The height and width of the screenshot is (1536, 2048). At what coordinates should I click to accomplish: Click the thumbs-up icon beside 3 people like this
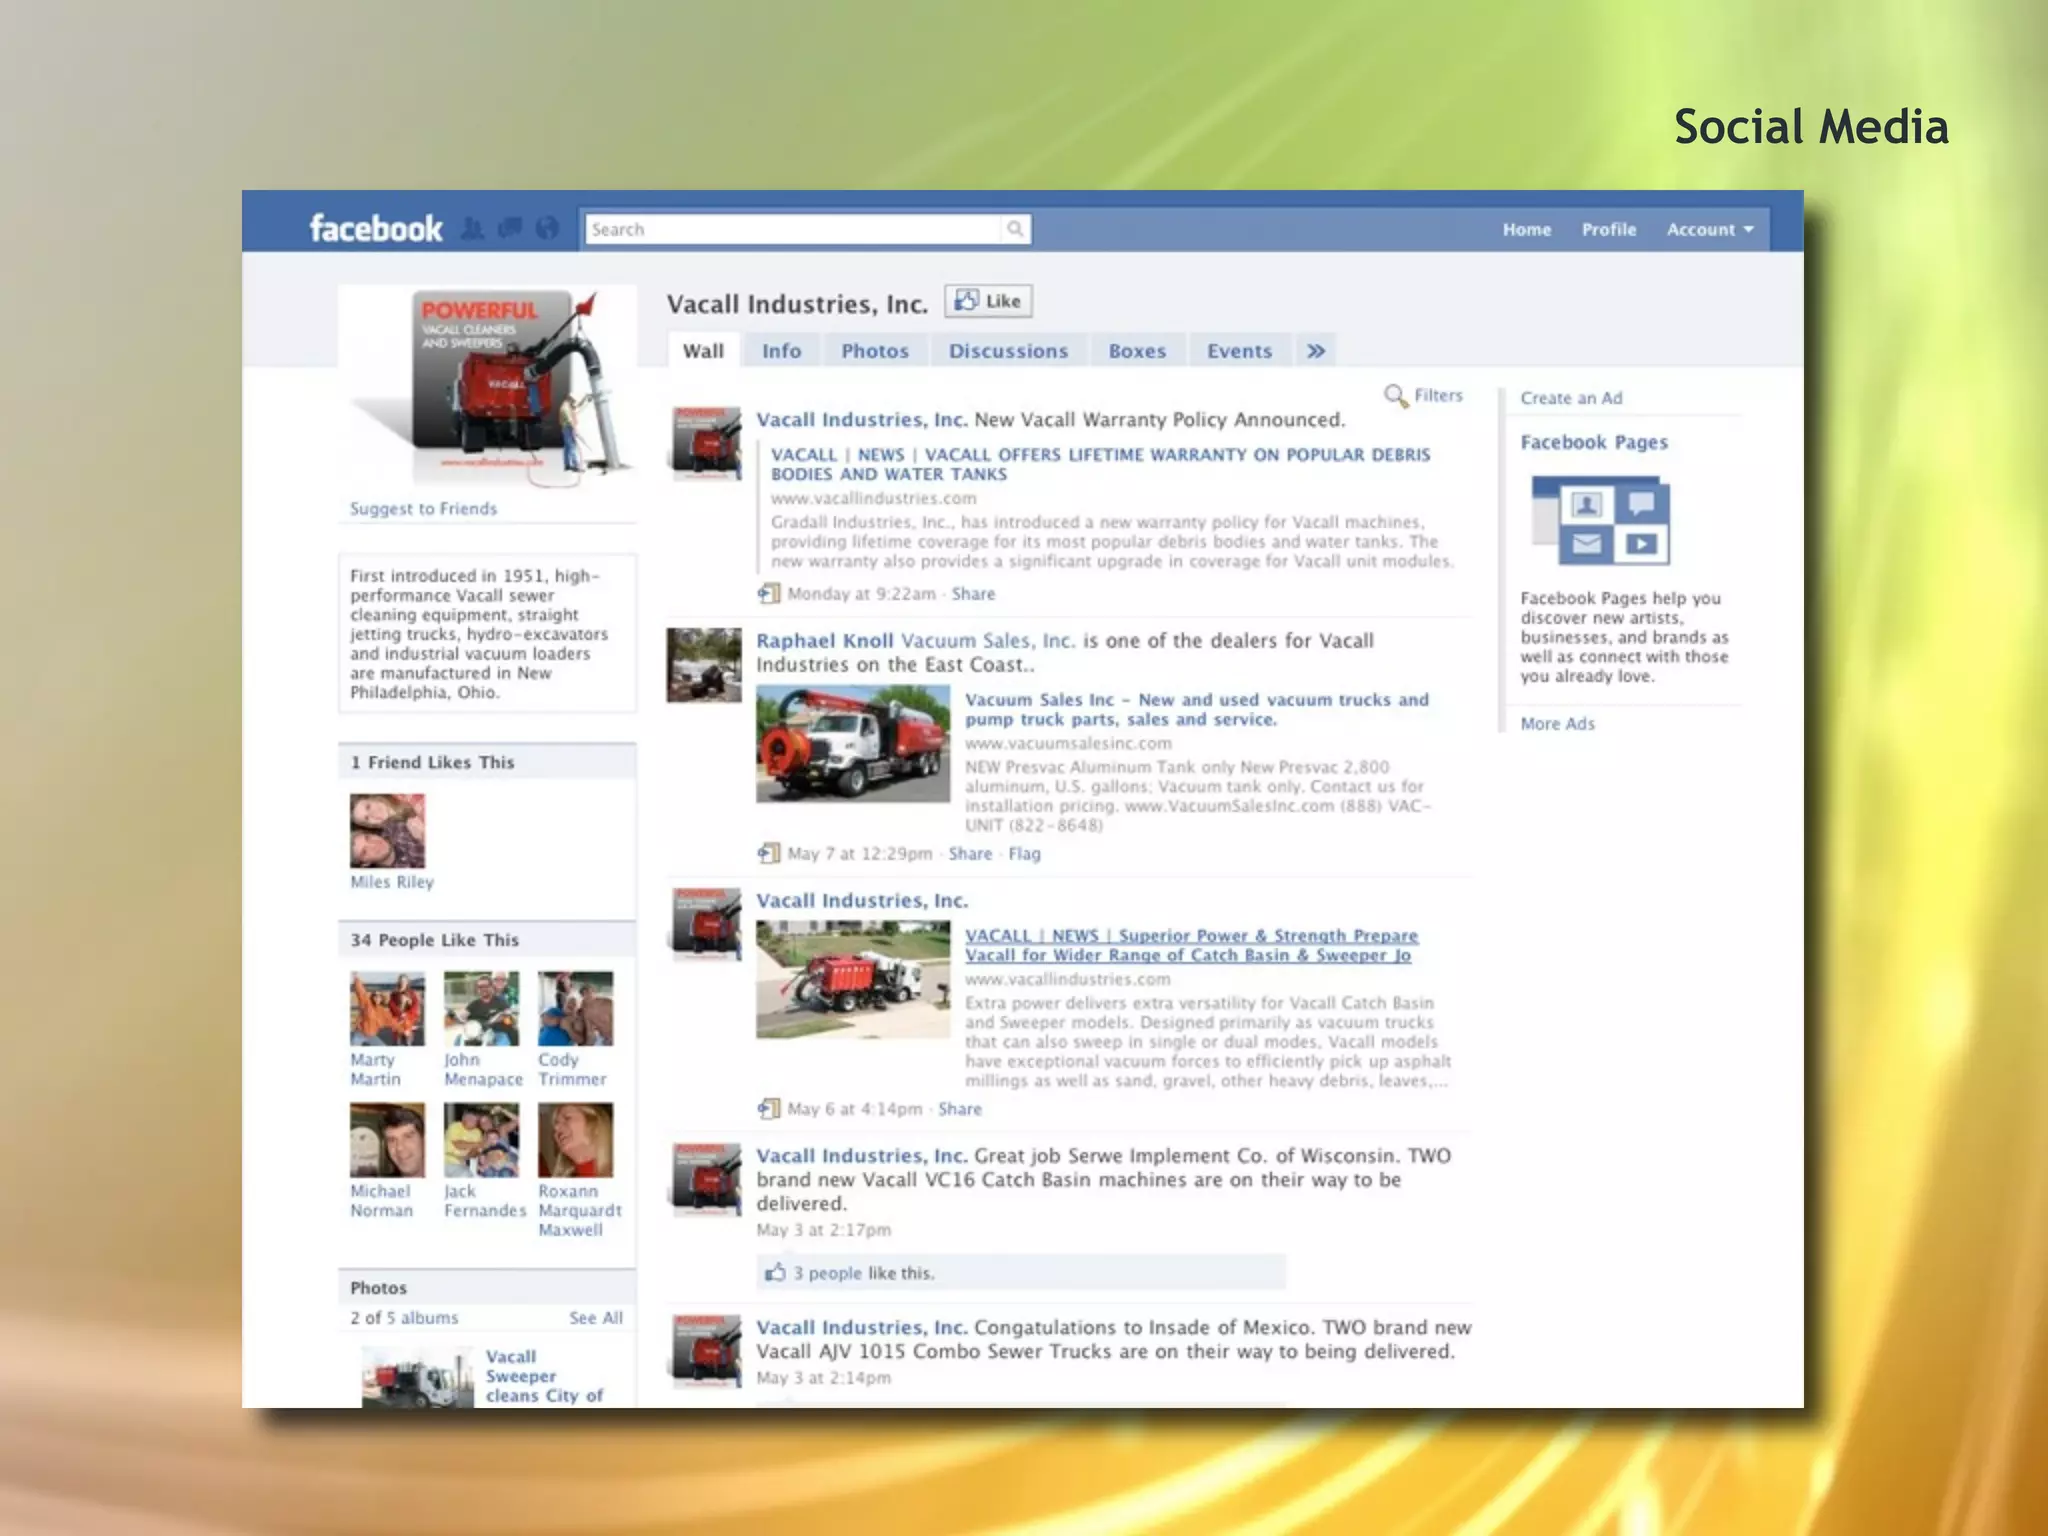775,1272
